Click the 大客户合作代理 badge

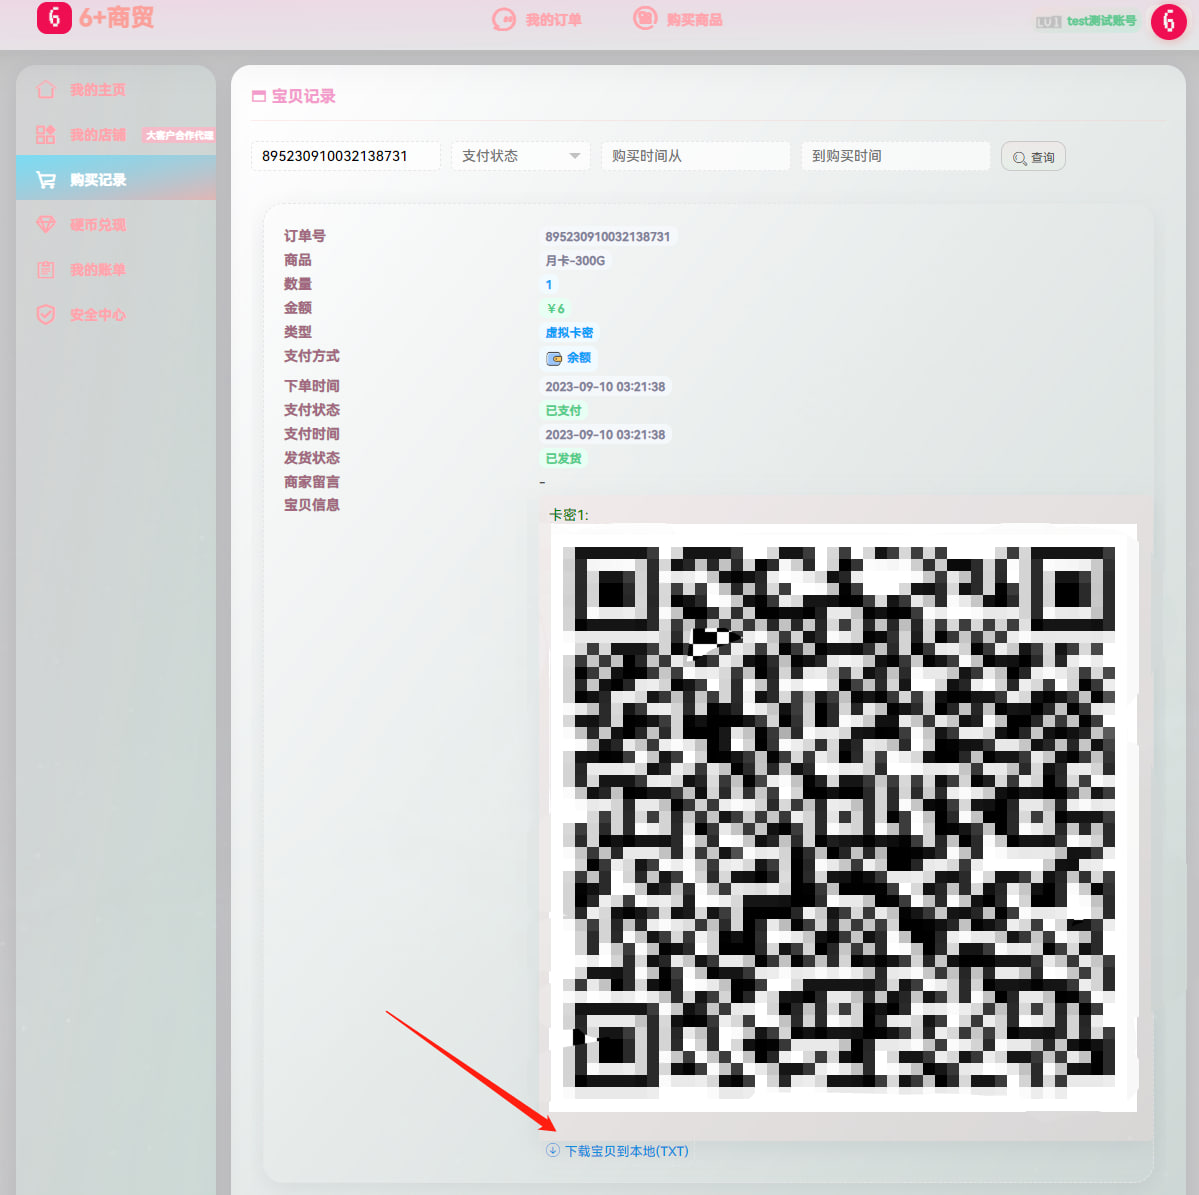[179, 135]
